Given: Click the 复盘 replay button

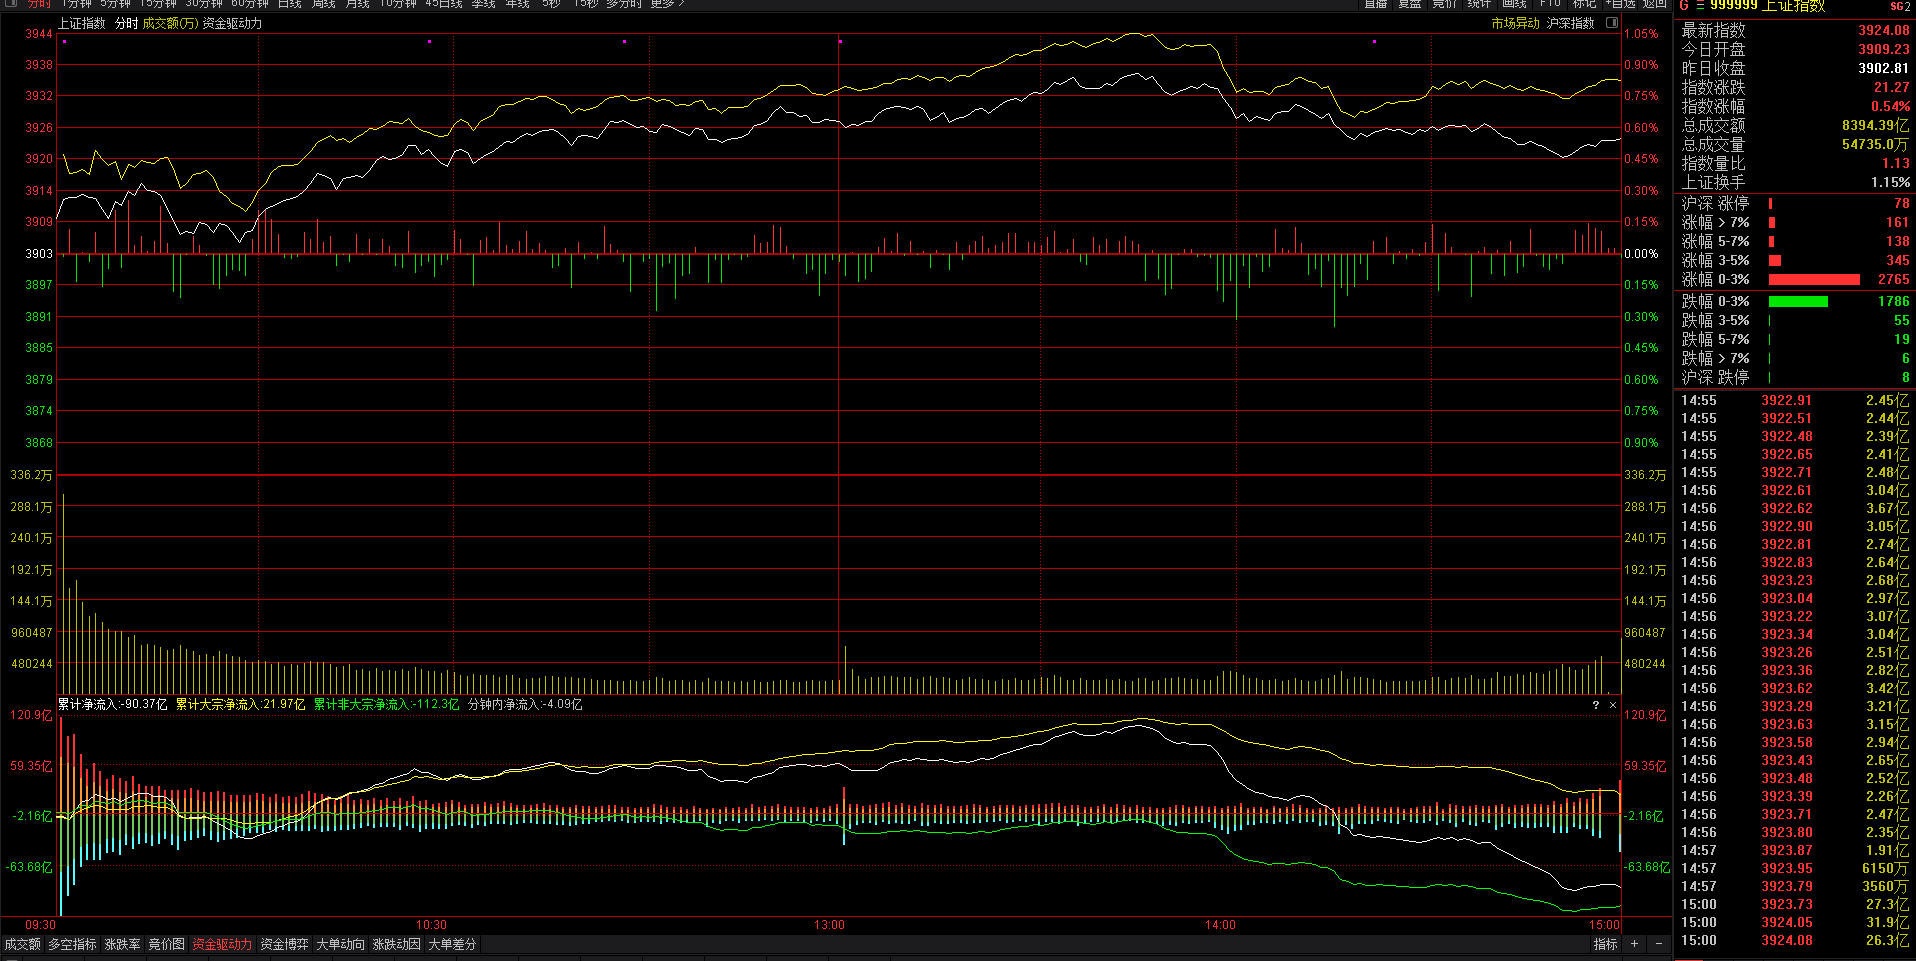Looking at the screenshot, I should tap(1410, 3).
